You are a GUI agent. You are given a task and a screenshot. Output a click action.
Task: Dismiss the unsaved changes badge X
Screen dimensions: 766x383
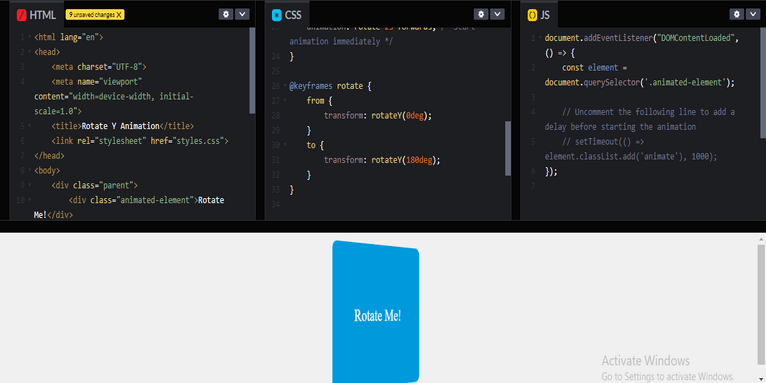pyautogui.click(x=119, y=15)
